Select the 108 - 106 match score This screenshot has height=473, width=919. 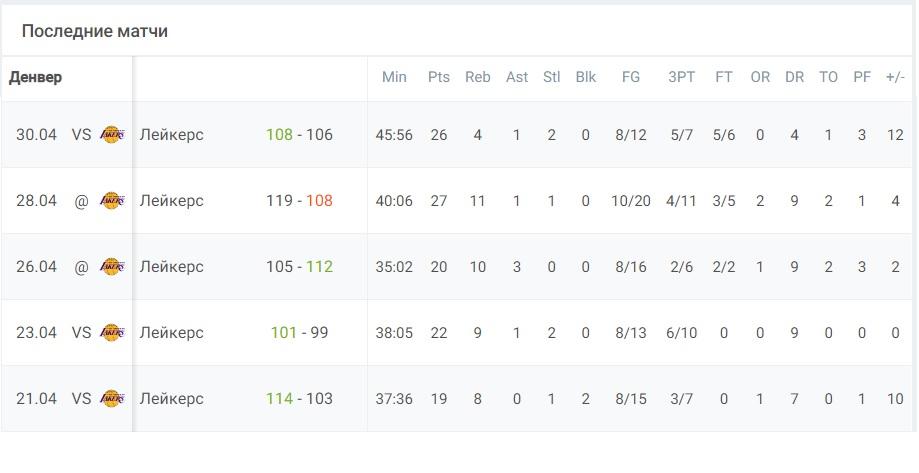point(299,135)
